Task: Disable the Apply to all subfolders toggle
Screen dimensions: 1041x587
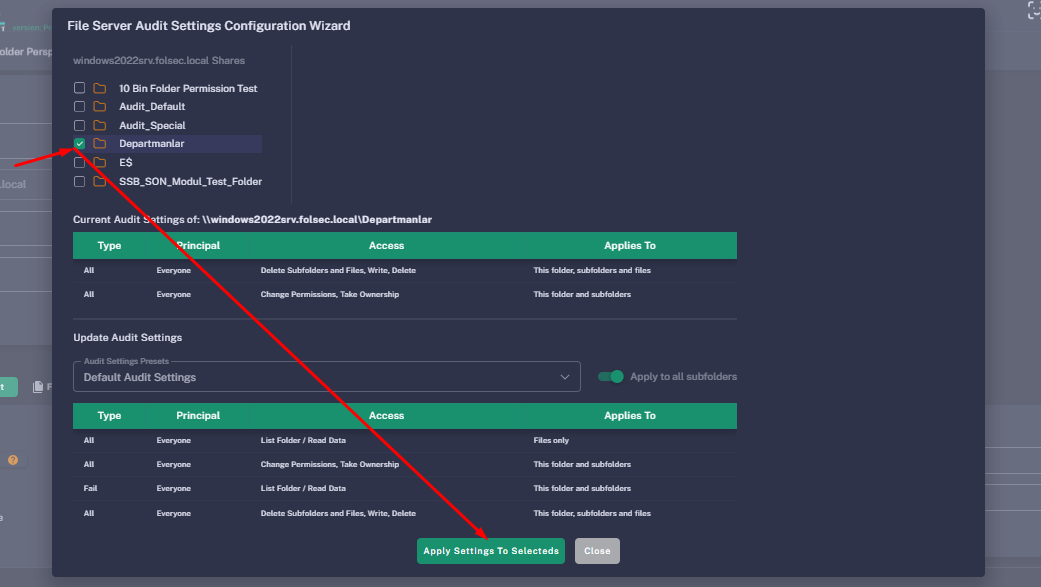Action: pos(610,377)
